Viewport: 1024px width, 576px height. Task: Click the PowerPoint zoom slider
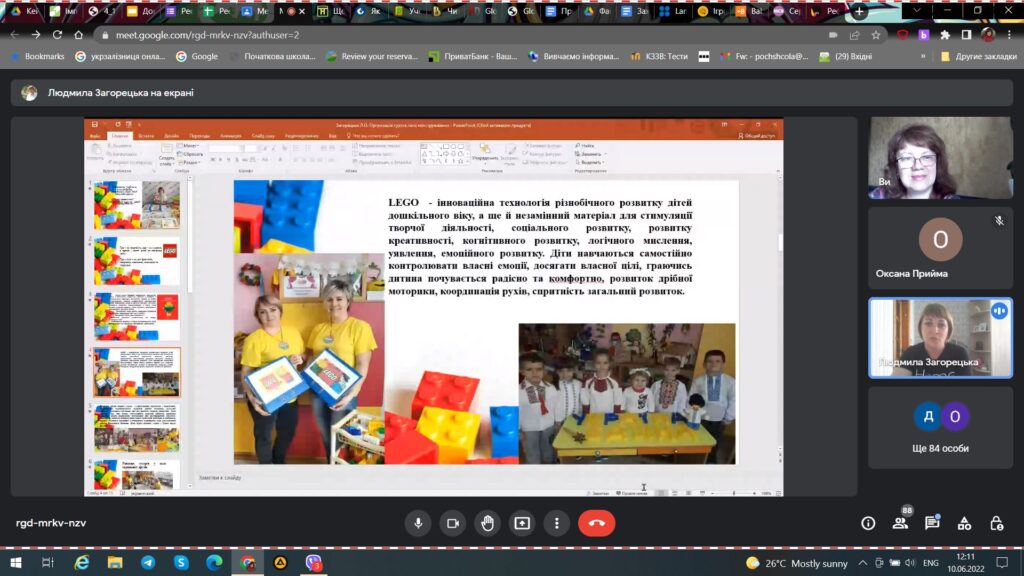734,493
